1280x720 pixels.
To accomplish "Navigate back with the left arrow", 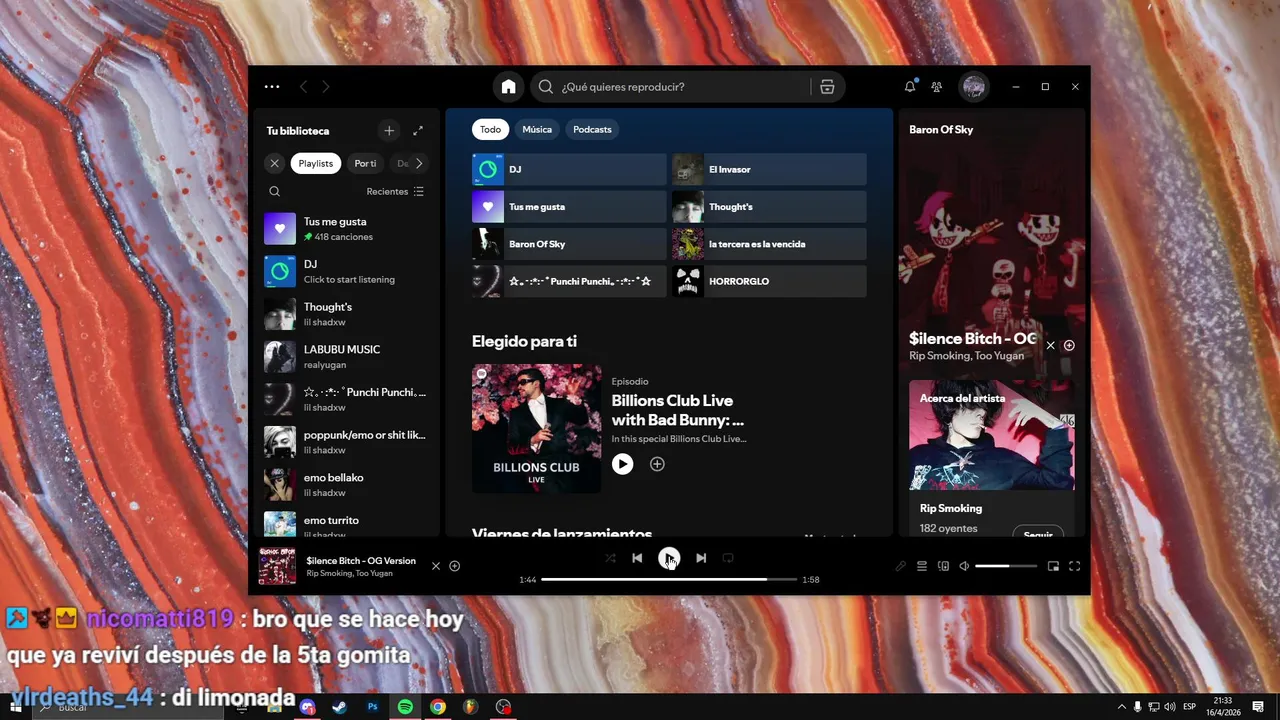I will tap(304, 87).
